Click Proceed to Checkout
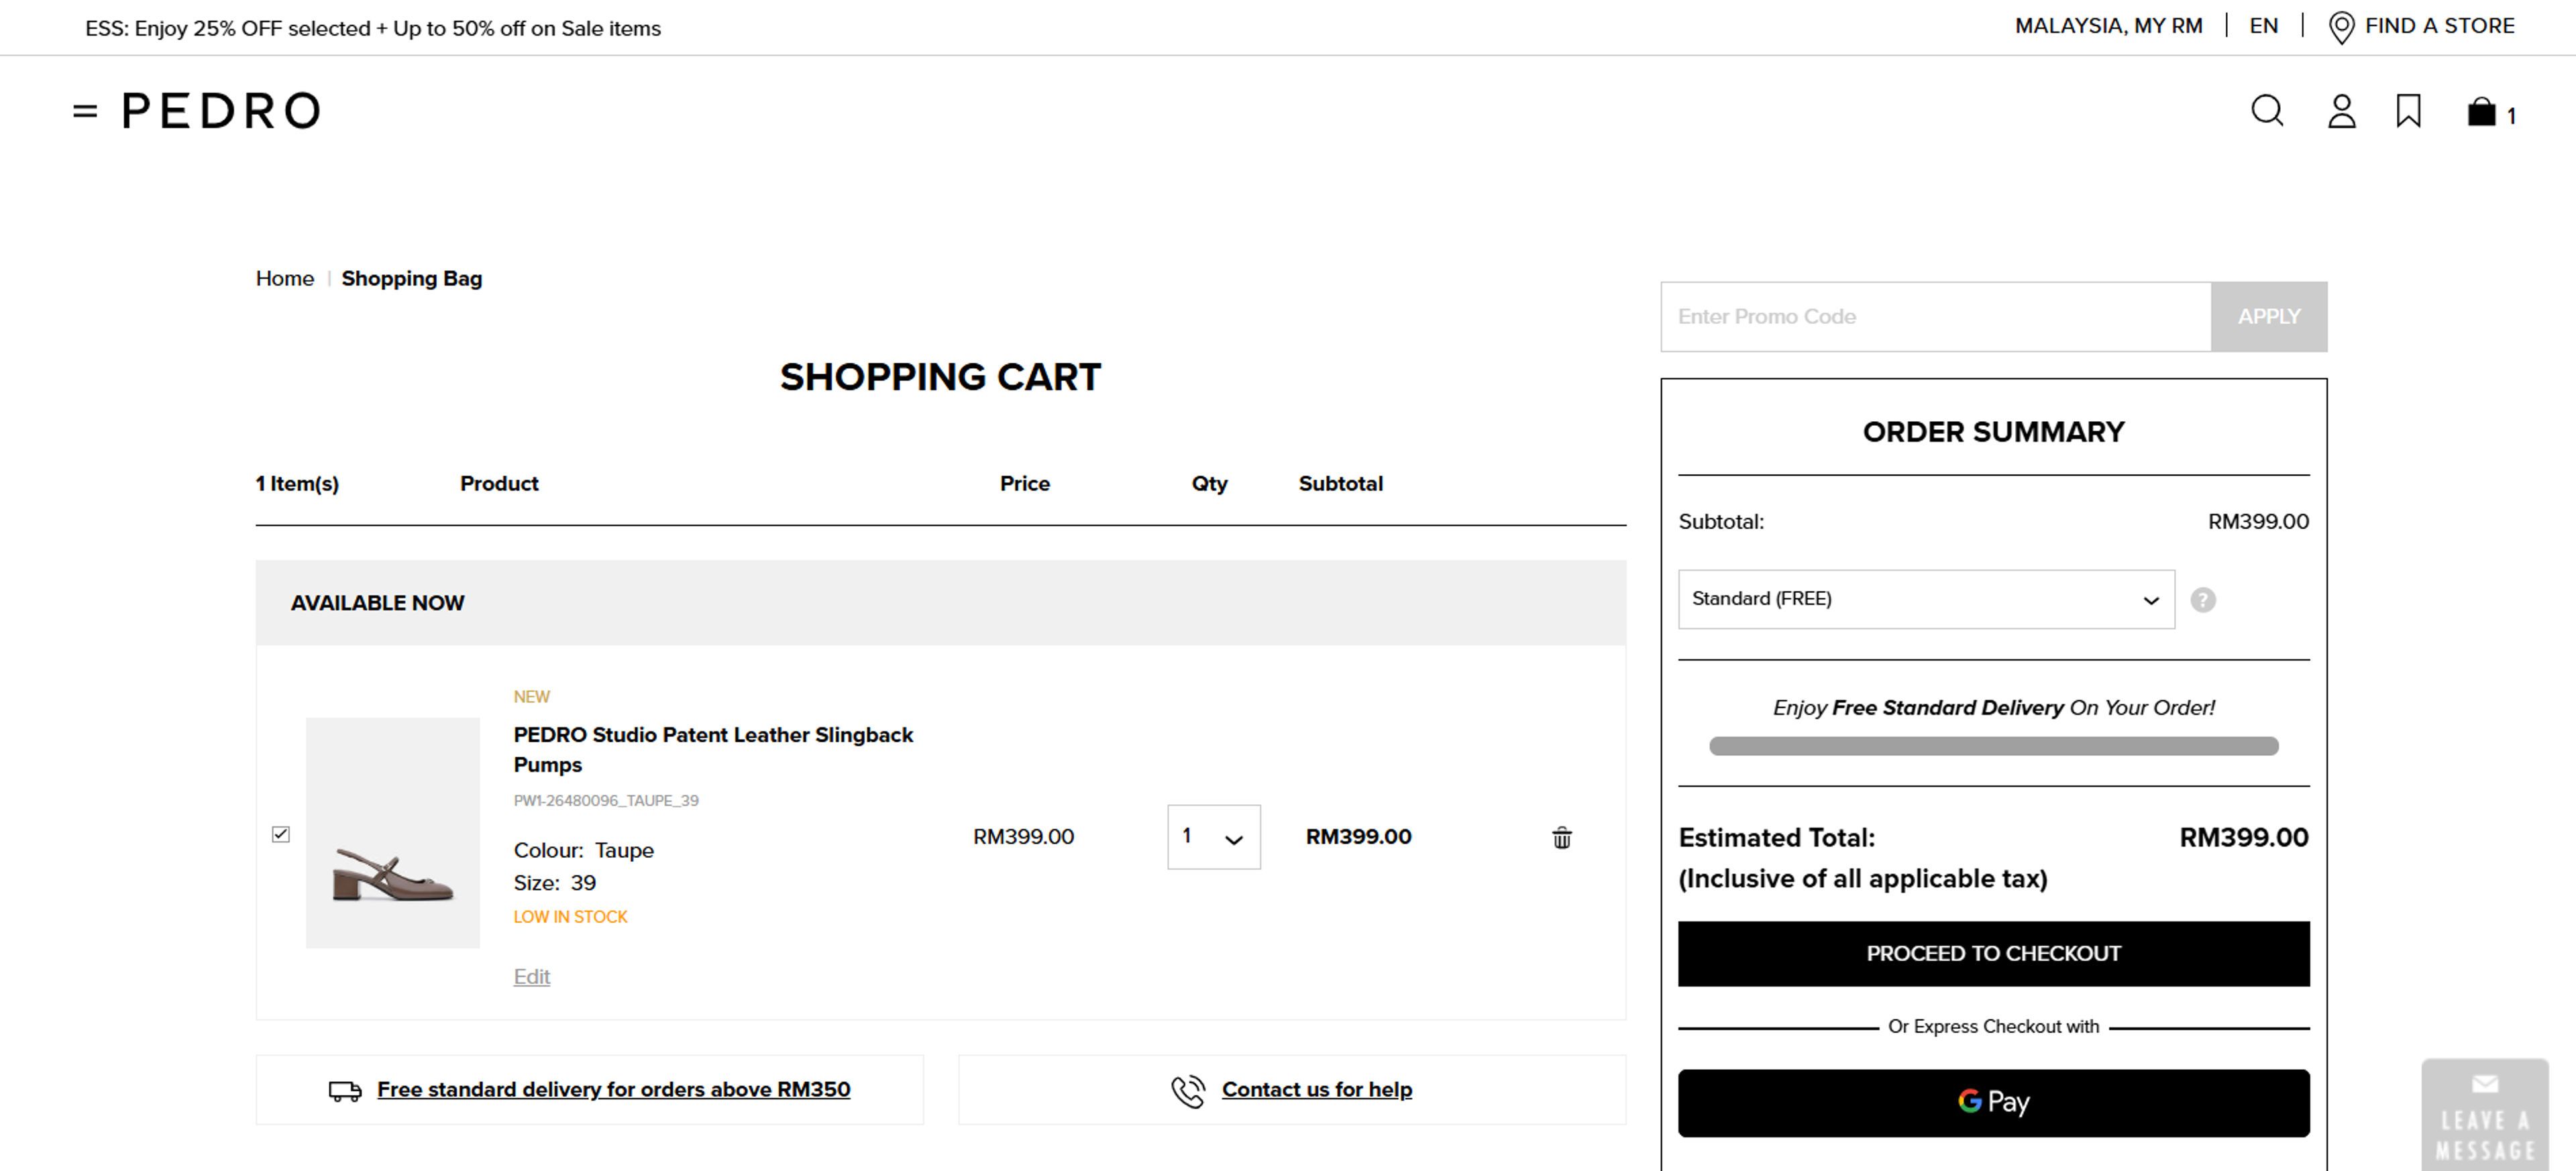Screen dimensions: 2576x1171 click(x=1993, y=953)
